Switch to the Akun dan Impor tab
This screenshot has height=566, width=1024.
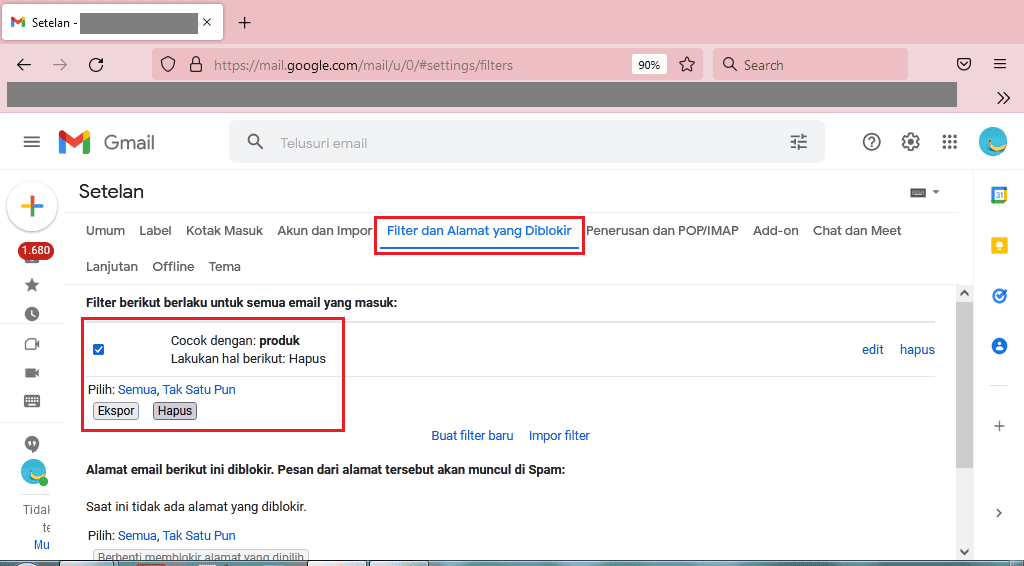[x=325, y=230]
